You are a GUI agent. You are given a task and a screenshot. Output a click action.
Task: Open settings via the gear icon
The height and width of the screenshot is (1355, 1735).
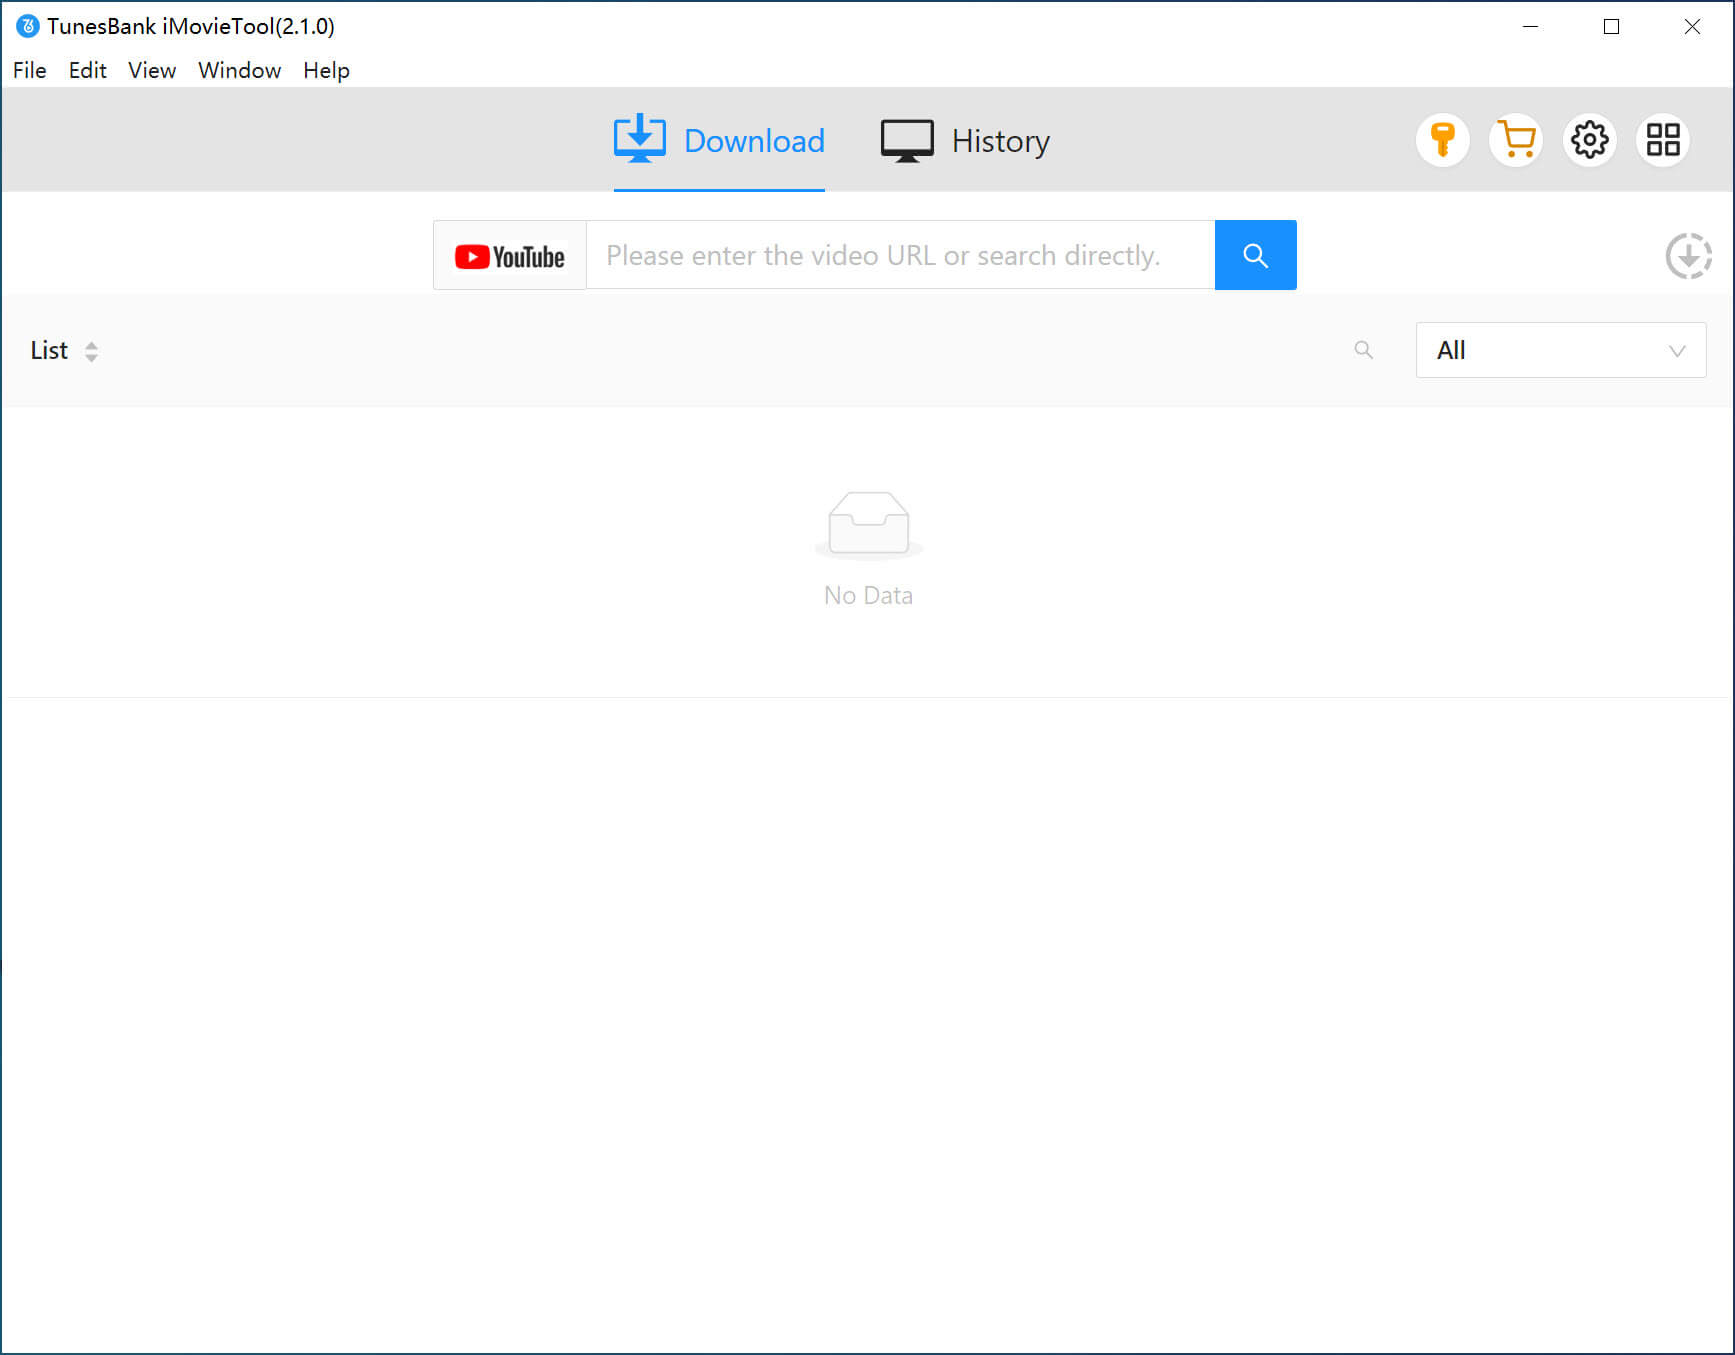coord(1589,140)
